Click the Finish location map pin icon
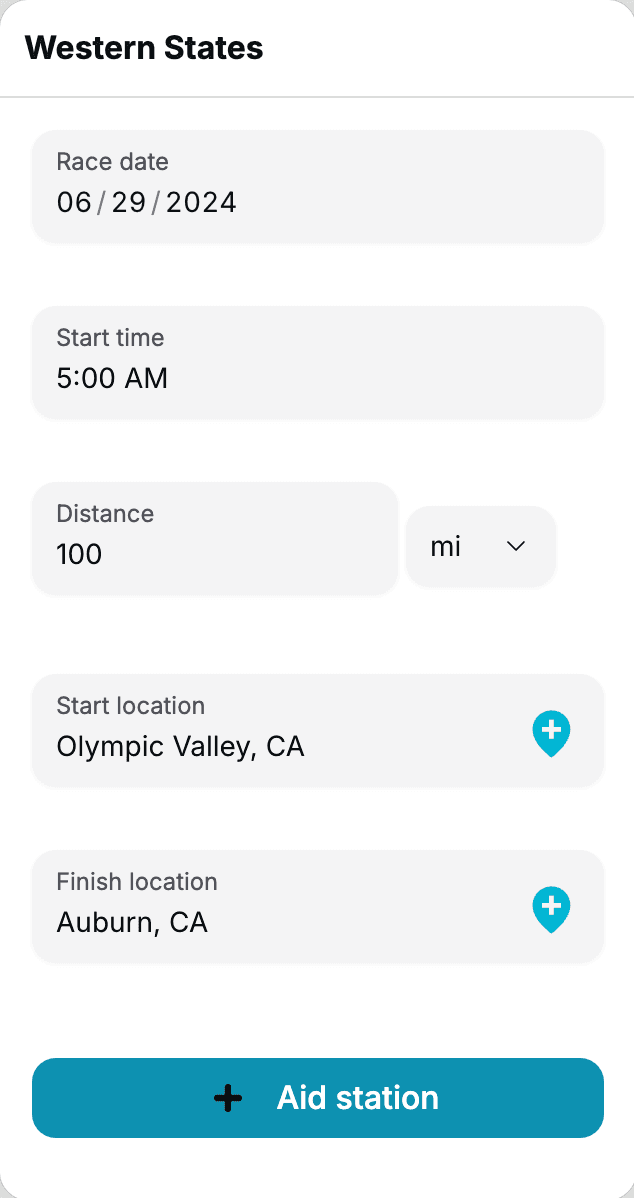Image resolution: width=634 pixels, height=1198 pixels. click(550, 909)
